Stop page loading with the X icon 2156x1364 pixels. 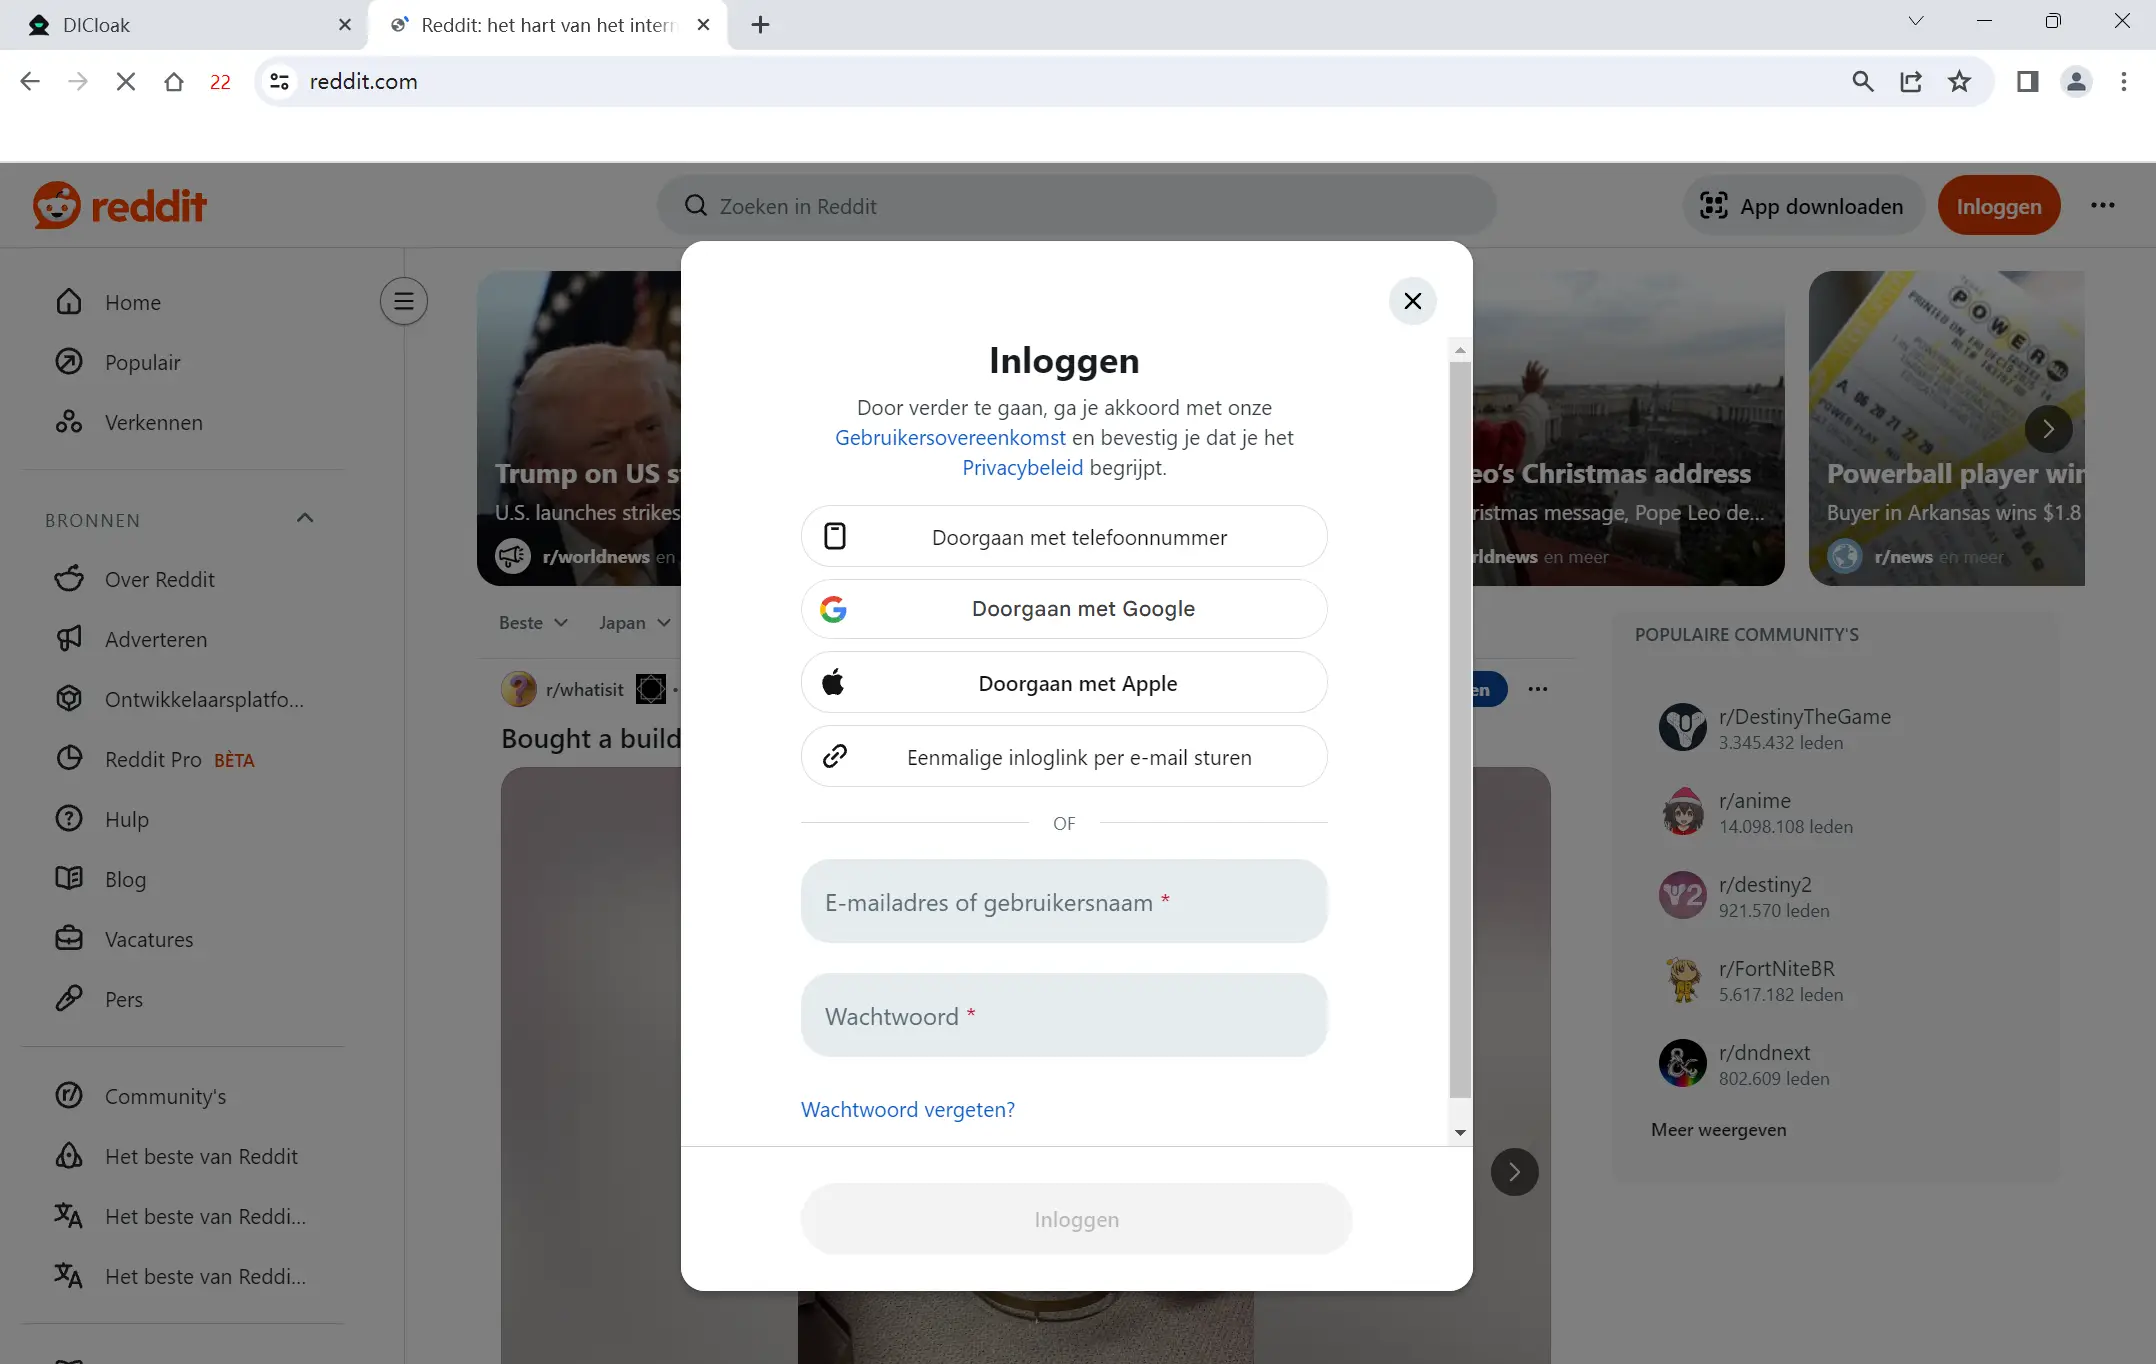pyautogui.click(x=126, y=82)
